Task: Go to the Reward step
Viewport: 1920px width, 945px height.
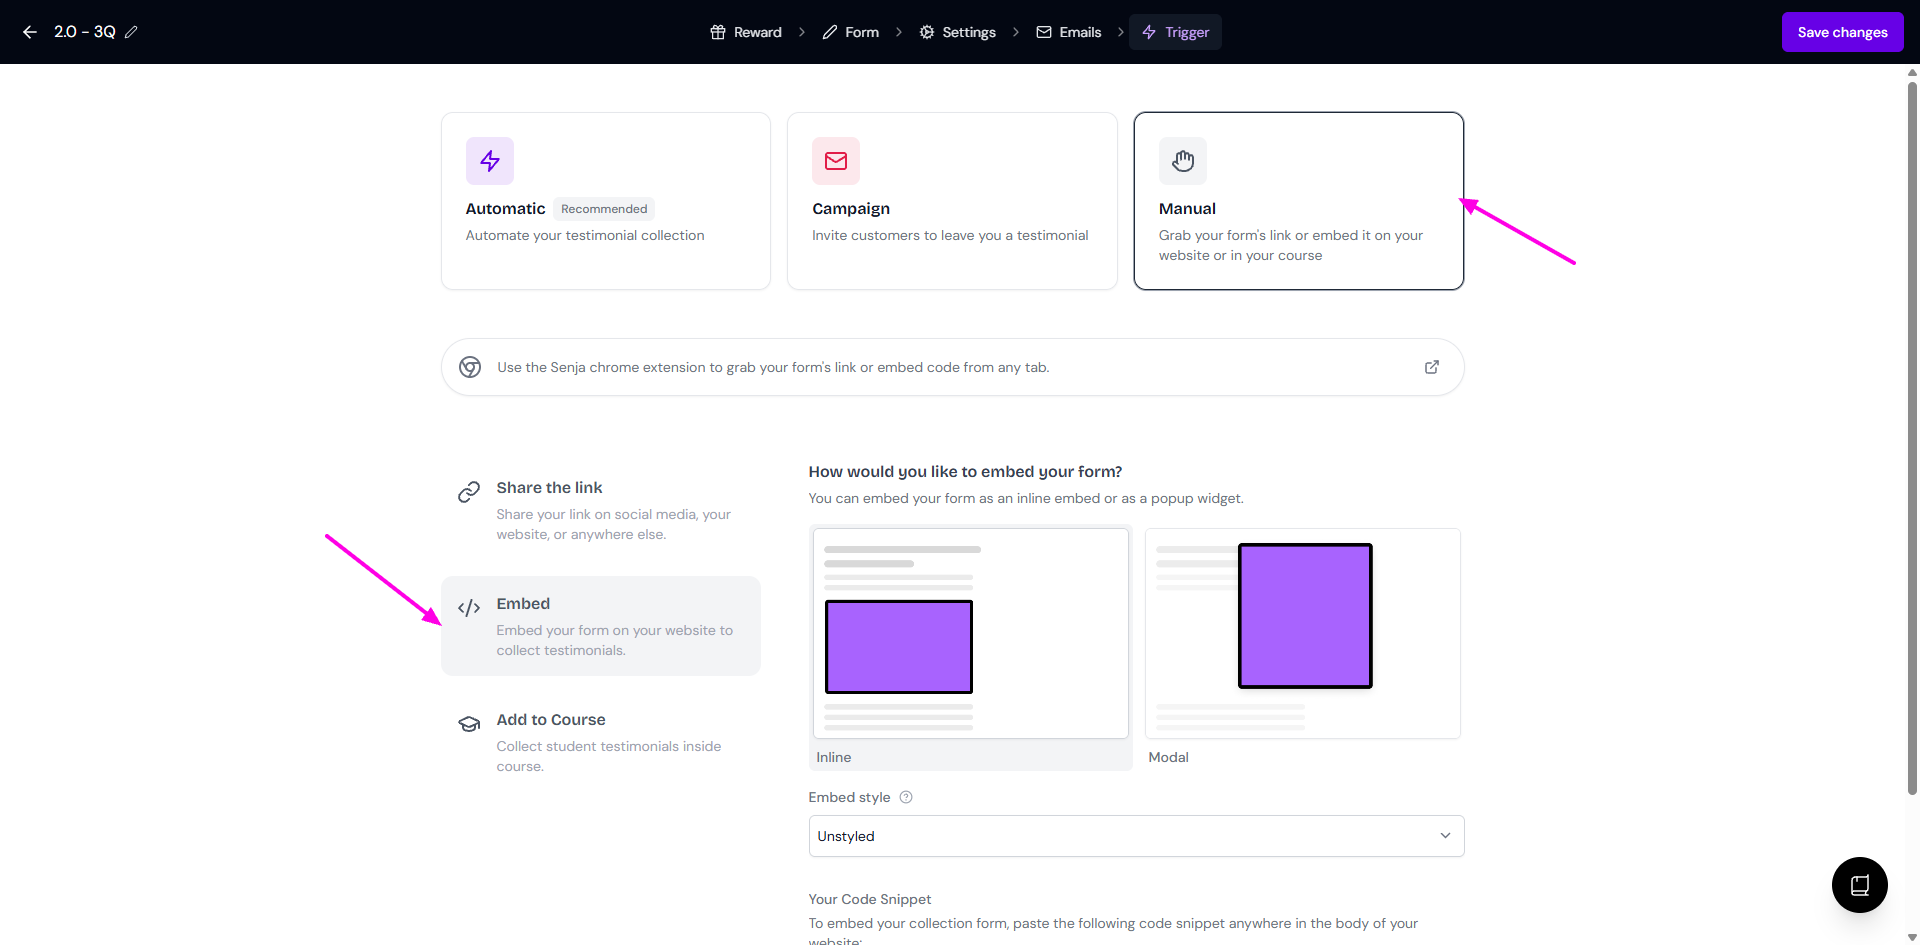Action: point(746,32)
